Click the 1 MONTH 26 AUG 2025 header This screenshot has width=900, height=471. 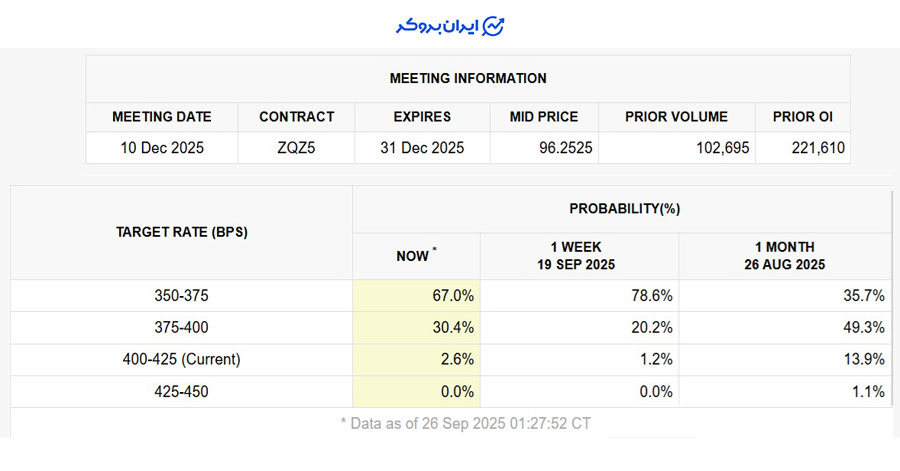pyautogui.click(x=784, y=256)
